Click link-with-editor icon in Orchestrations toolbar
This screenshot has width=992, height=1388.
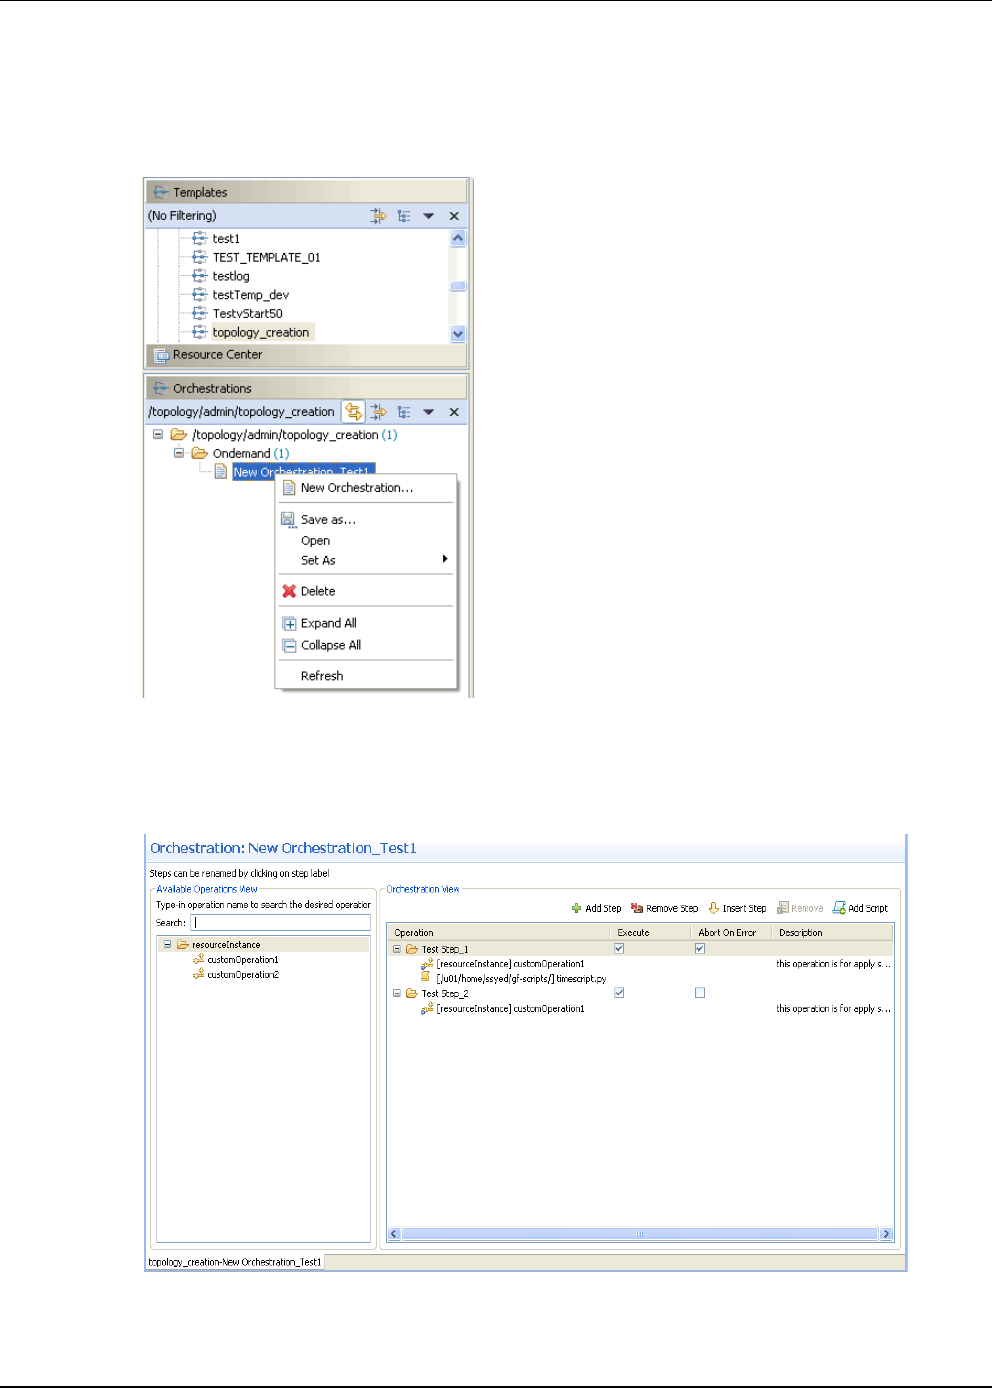click(x=378, y=412)
